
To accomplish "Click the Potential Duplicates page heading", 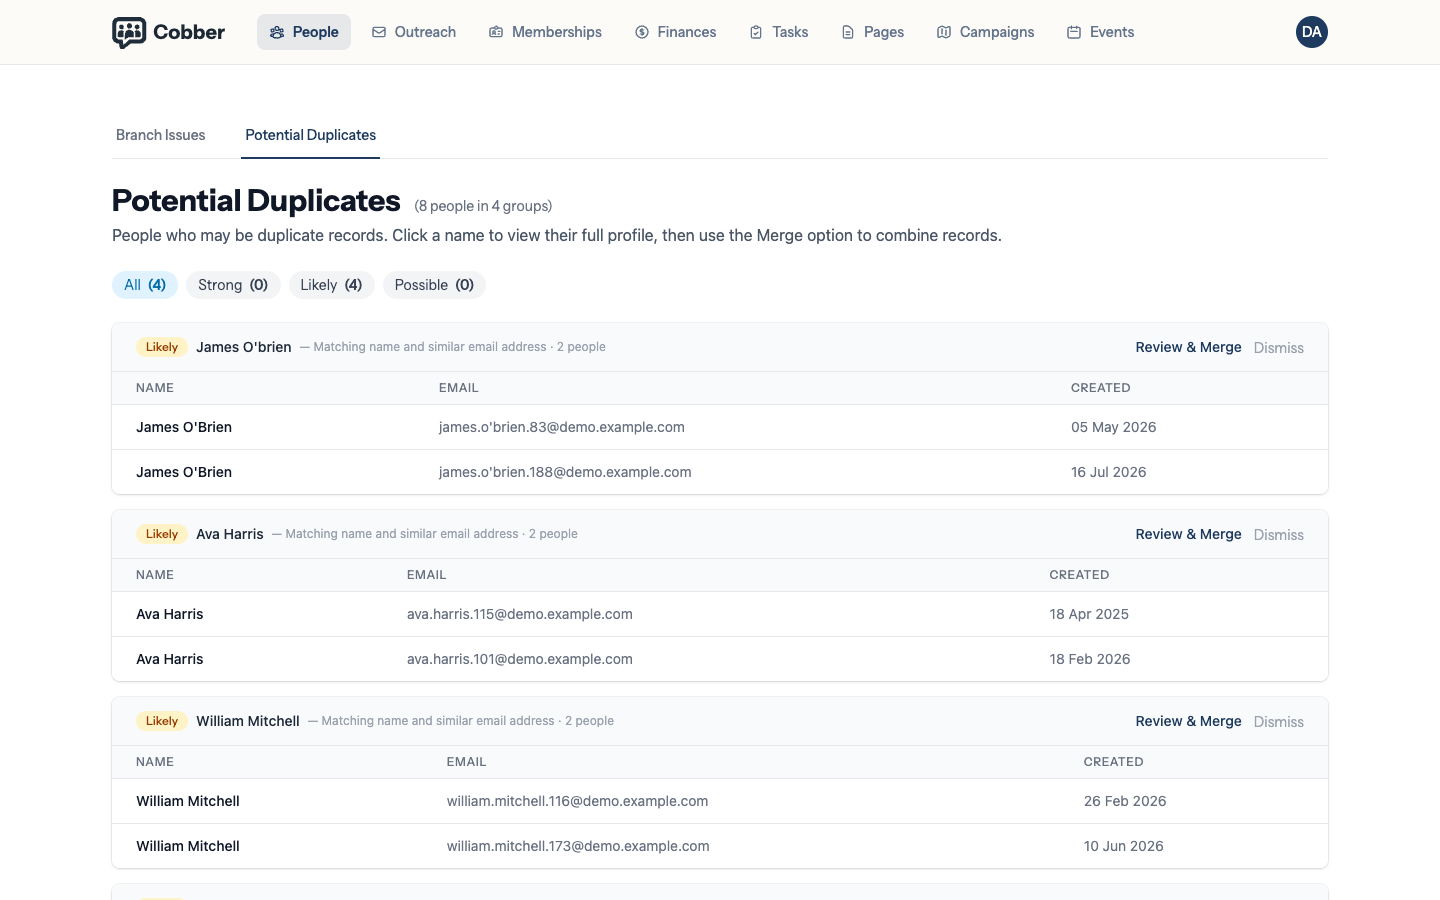I will click(x=256, y=201).
